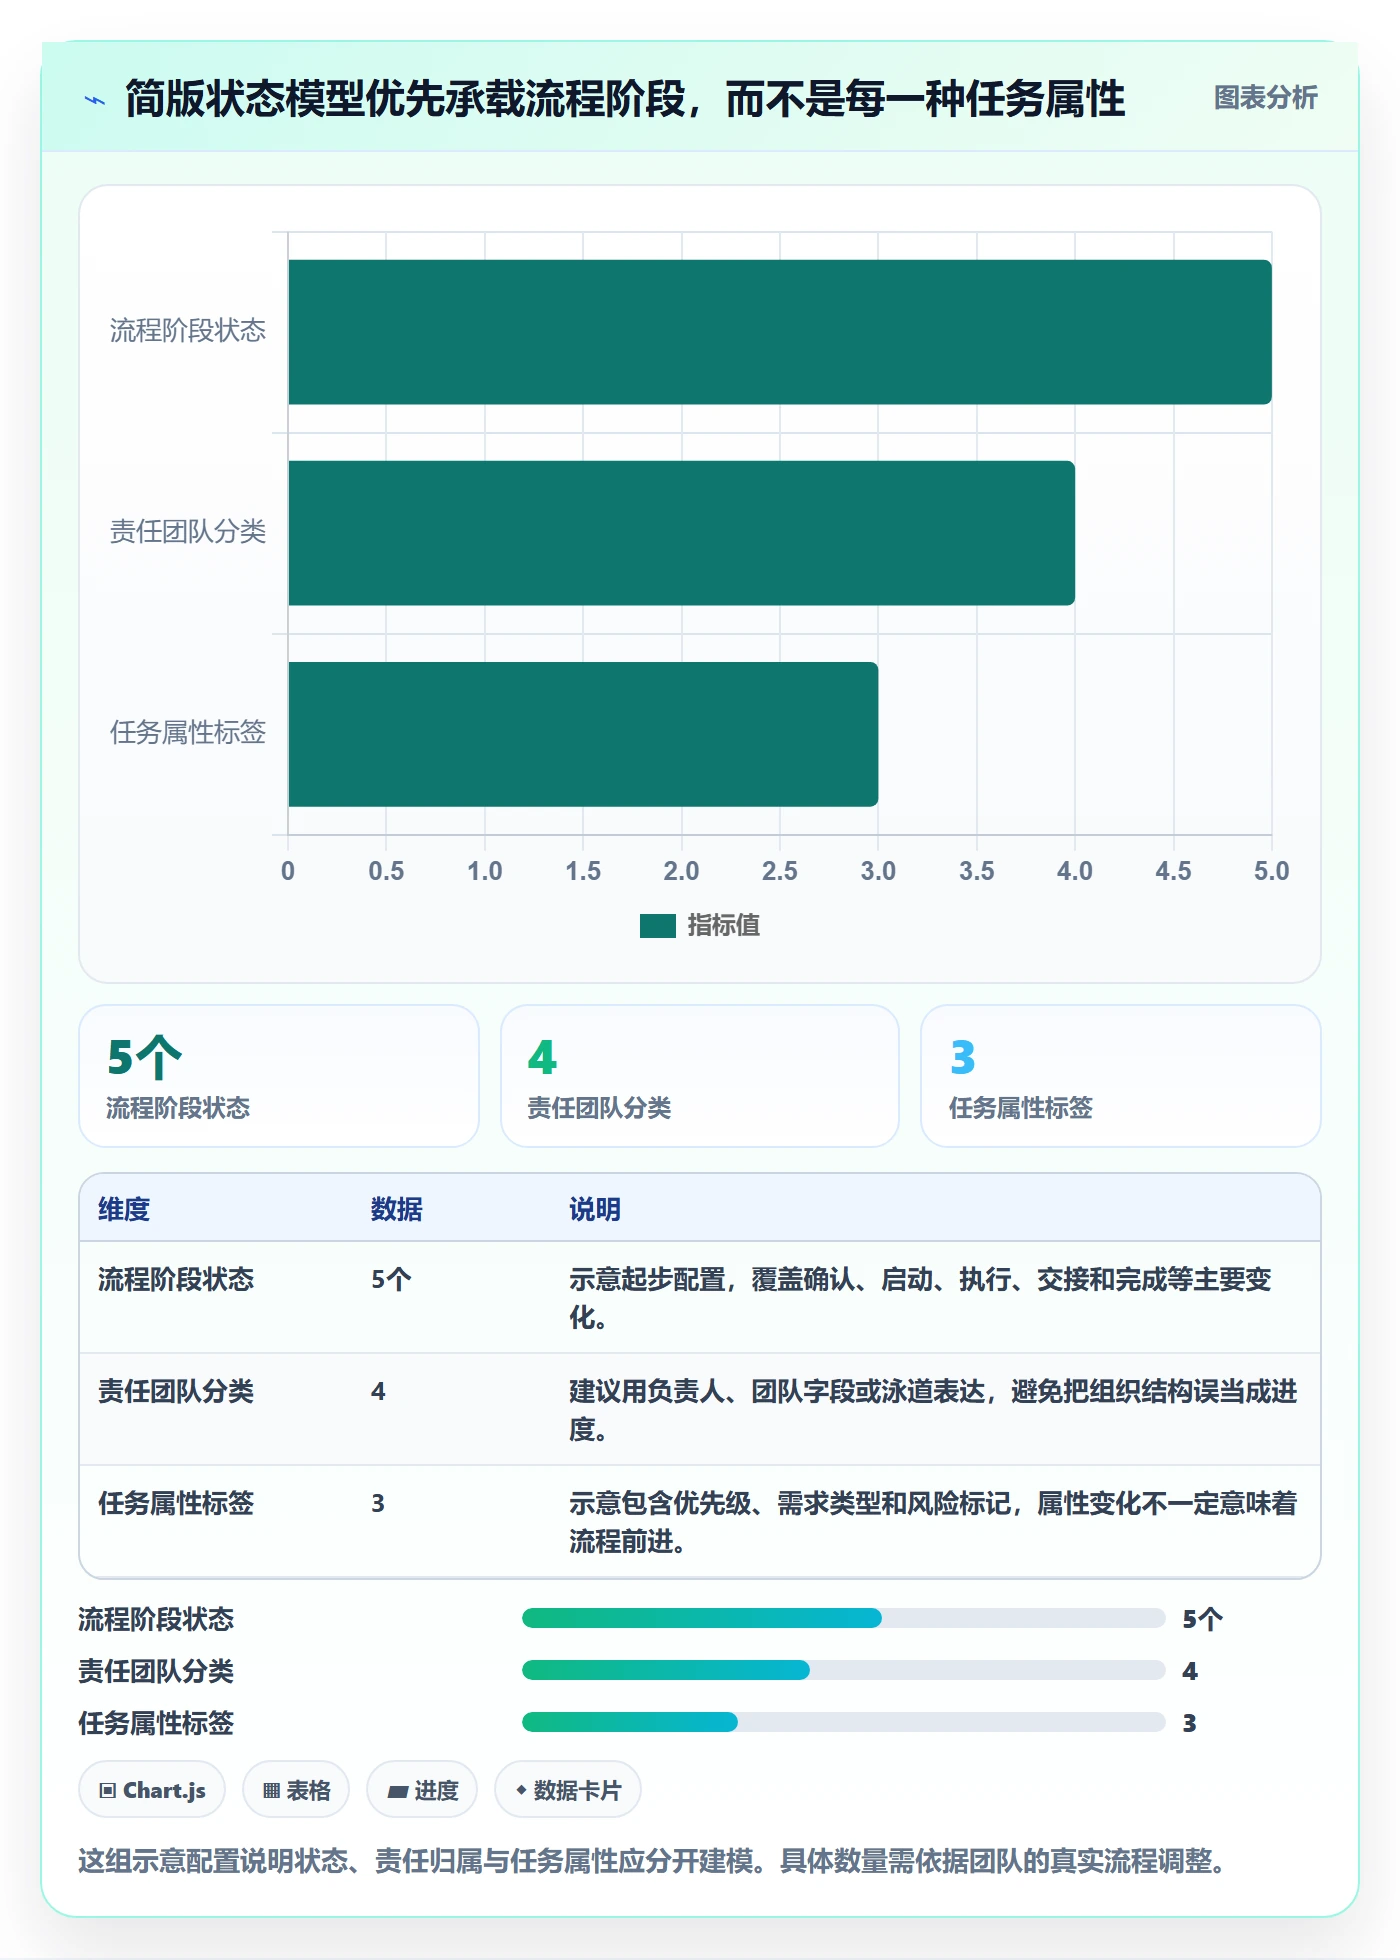
Task: Open the 5个 流程阶段状态 data card
Action: pyautogui.click(x=279, y=1076)
